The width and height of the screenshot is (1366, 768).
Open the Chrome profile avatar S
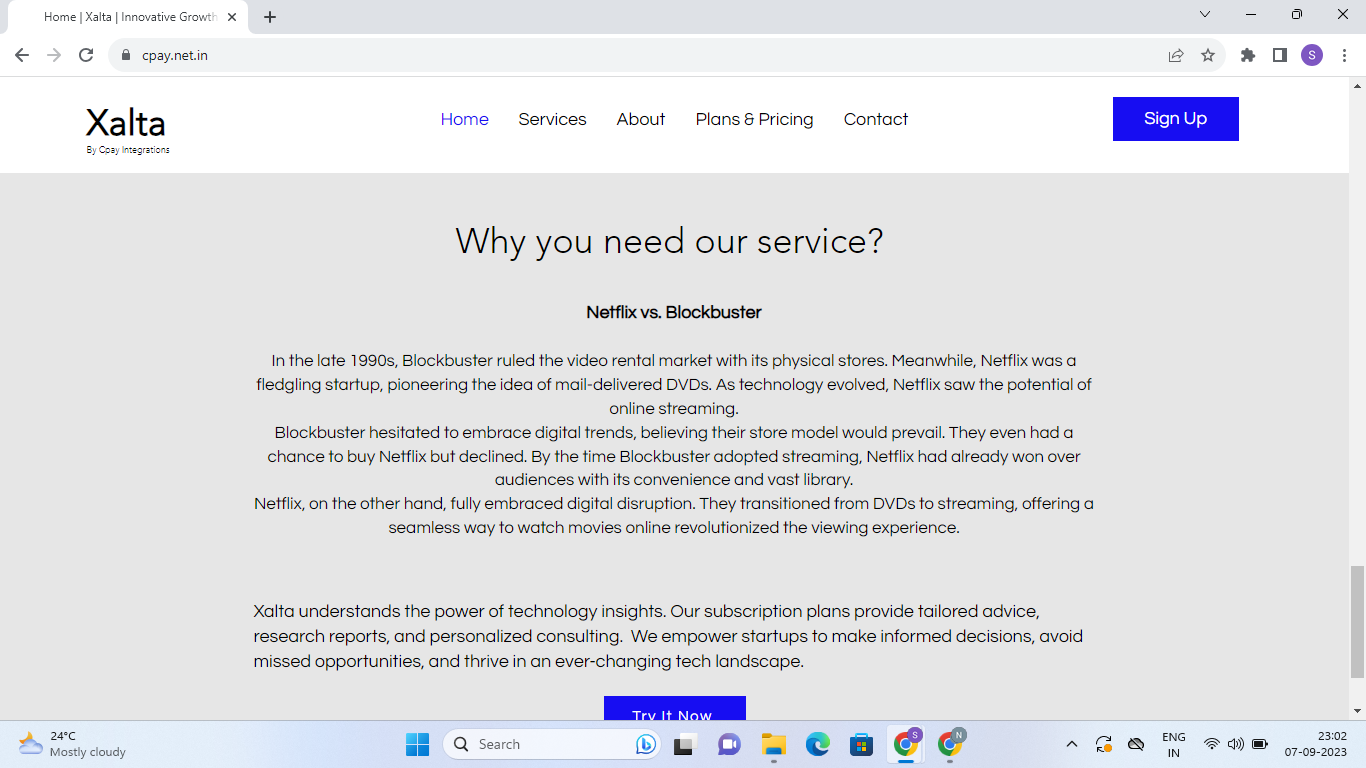[x=1312, y=55]
